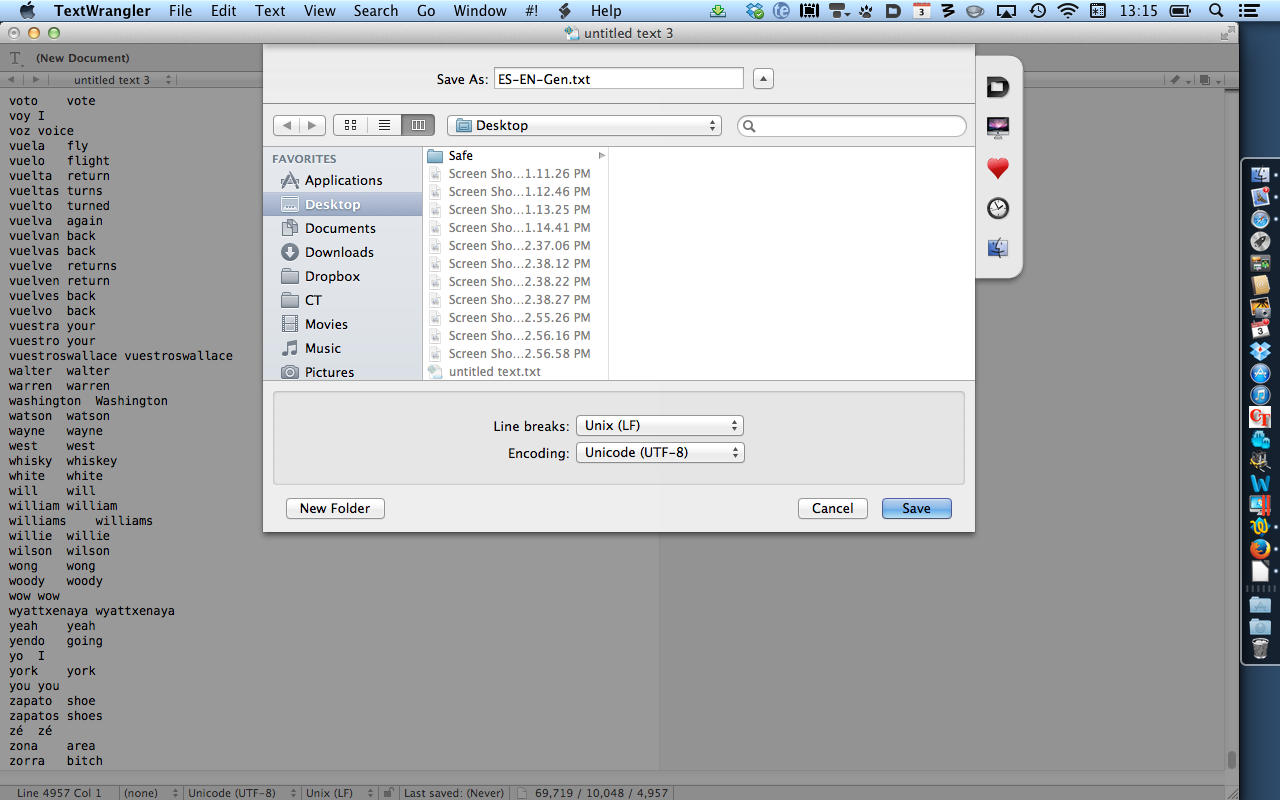Go back using the left navigation arrow
This screenshot has width=1280, height=800.
(x=287, y=125)
